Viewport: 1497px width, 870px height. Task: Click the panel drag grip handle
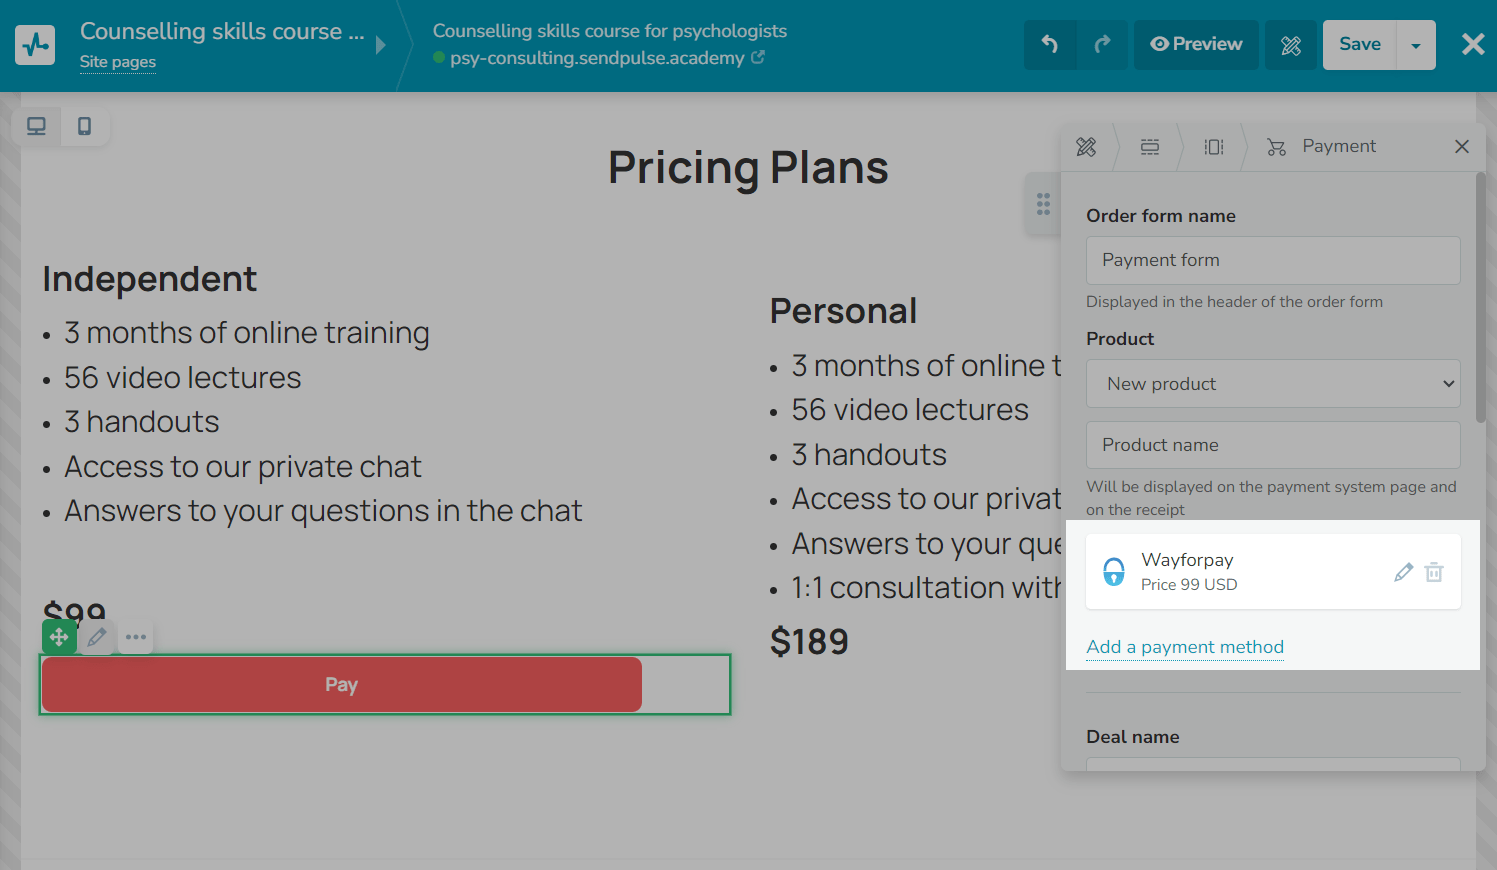(1043, 204)
